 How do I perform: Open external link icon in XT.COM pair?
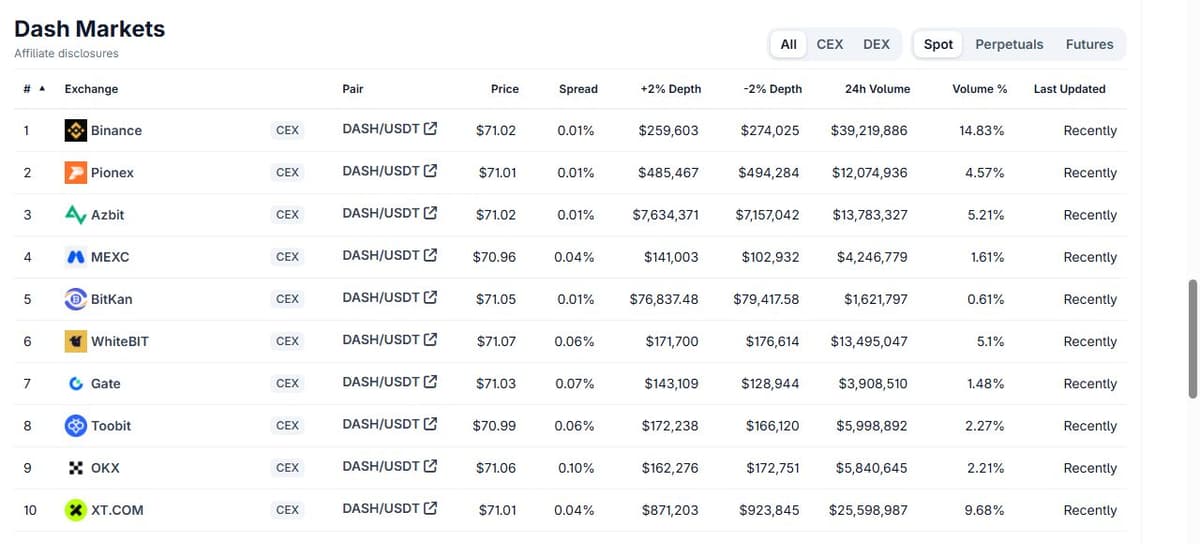pyautogui.click(x=431, y=508)
